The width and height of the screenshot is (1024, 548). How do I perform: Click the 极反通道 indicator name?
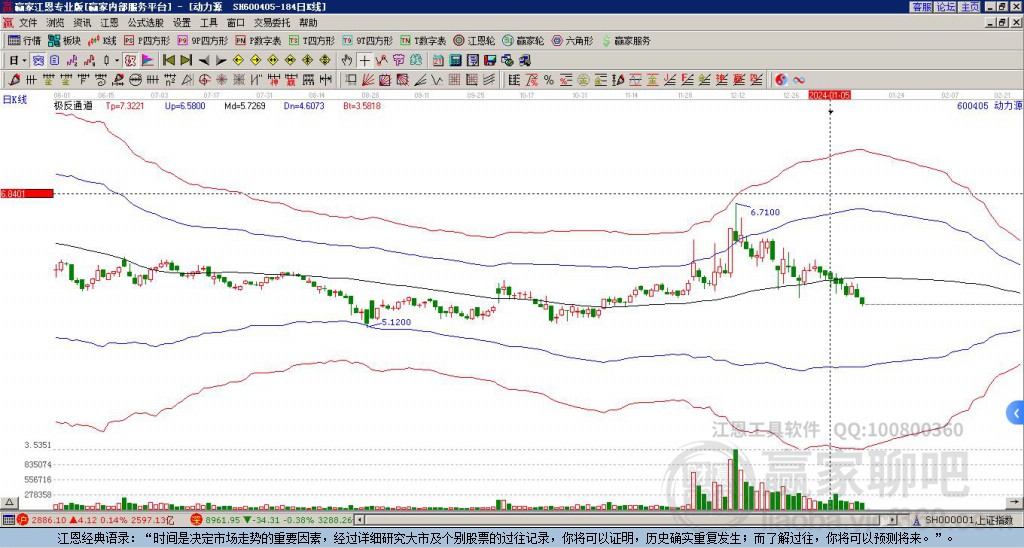[x=73, y=106]
